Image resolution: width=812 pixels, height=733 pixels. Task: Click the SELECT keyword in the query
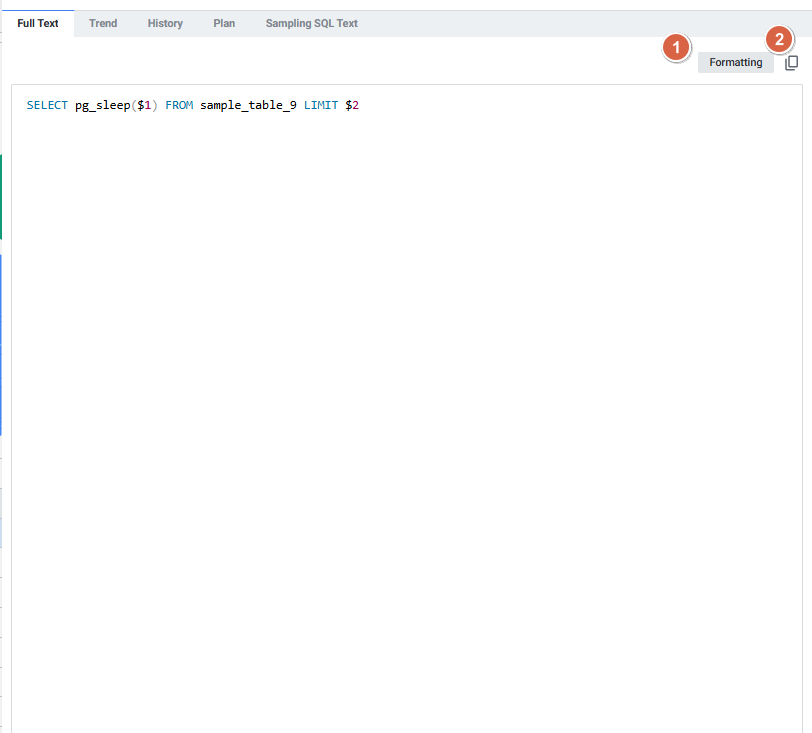[47, 105]
